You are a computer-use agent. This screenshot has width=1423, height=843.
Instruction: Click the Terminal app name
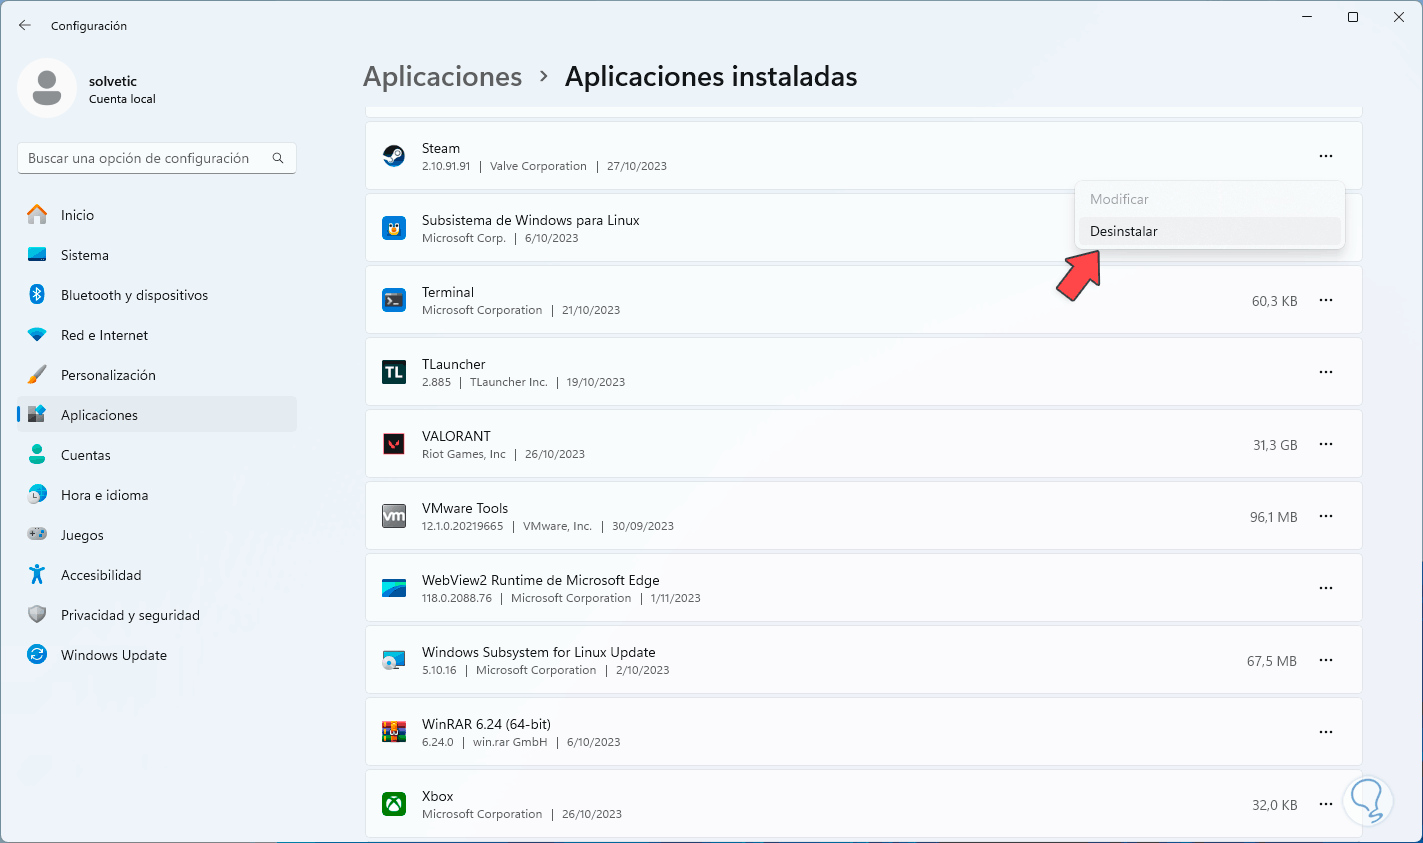pos(448,292)
